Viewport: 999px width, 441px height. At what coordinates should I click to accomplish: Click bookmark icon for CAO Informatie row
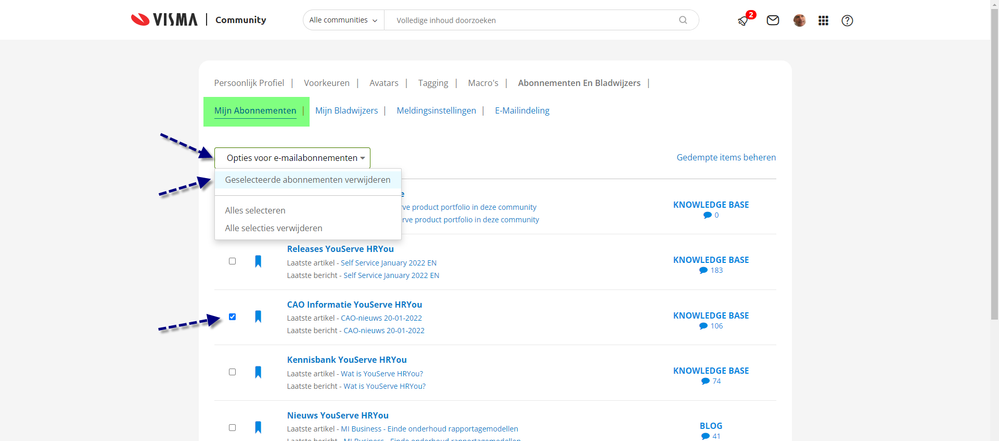[258, 317]
